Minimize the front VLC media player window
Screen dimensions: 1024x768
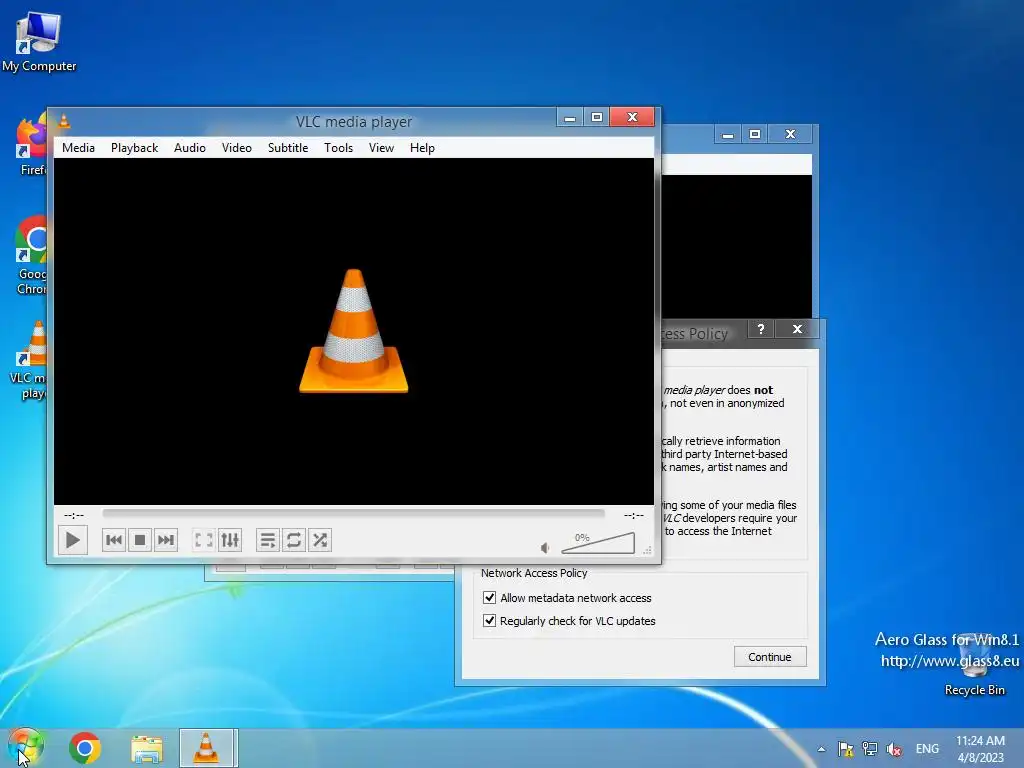(x=570, y=117)
